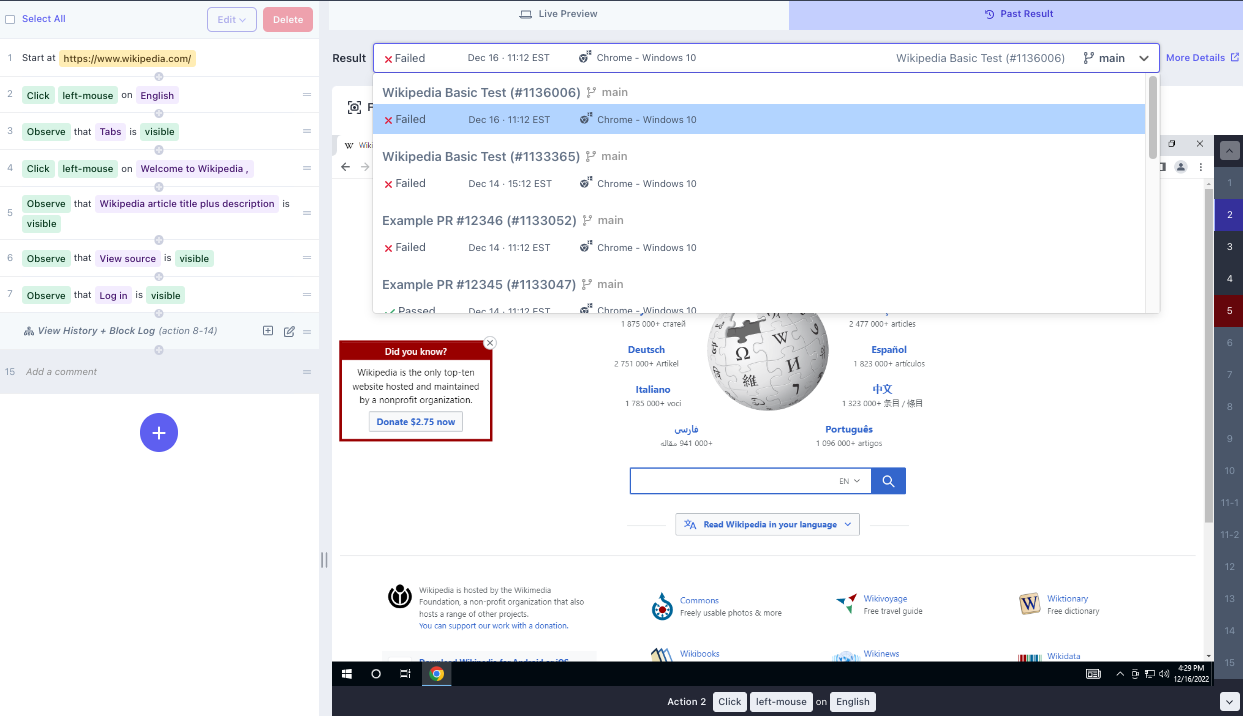Open the More Details link

[x=1202, y=58]
